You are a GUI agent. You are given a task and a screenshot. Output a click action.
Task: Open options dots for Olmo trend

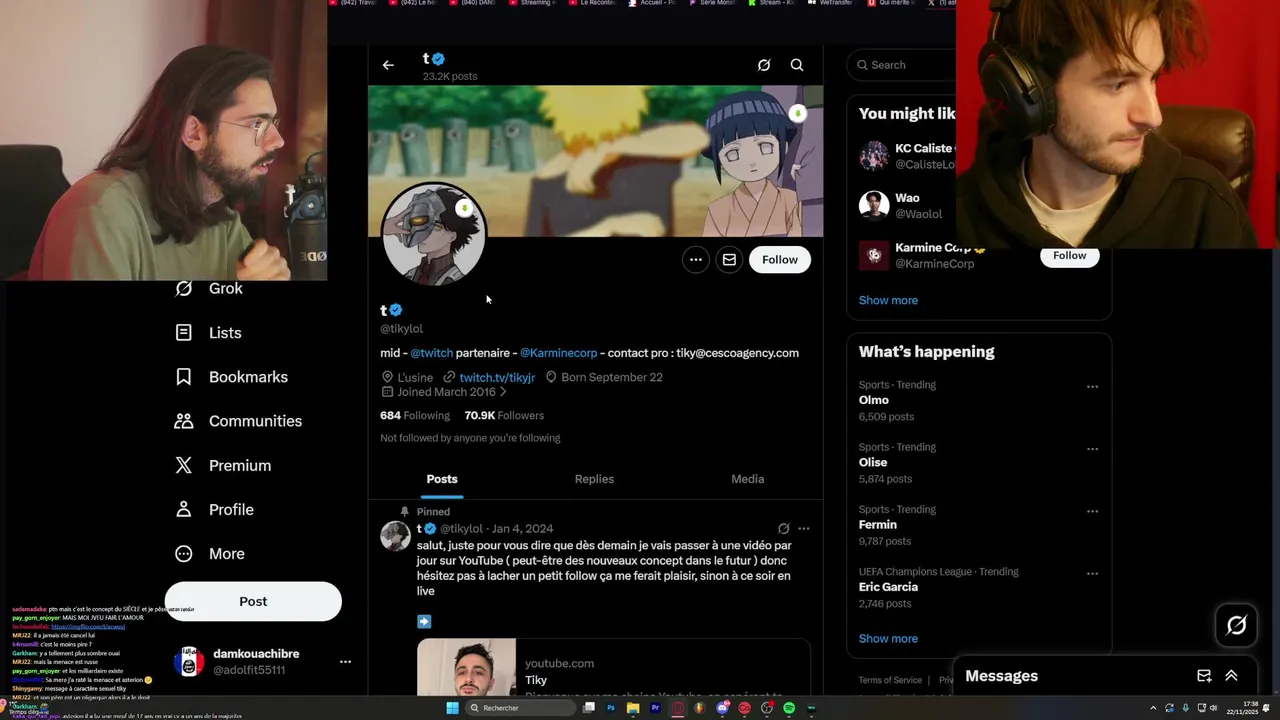(1092, 387)
